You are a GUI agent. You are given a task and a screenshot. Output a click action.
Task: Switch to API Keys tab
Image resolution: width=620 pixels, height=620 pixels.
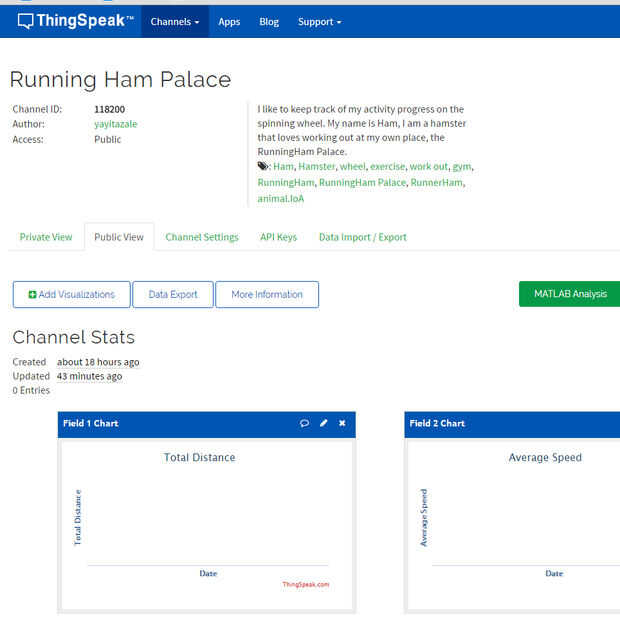click(x=278, y=237)
